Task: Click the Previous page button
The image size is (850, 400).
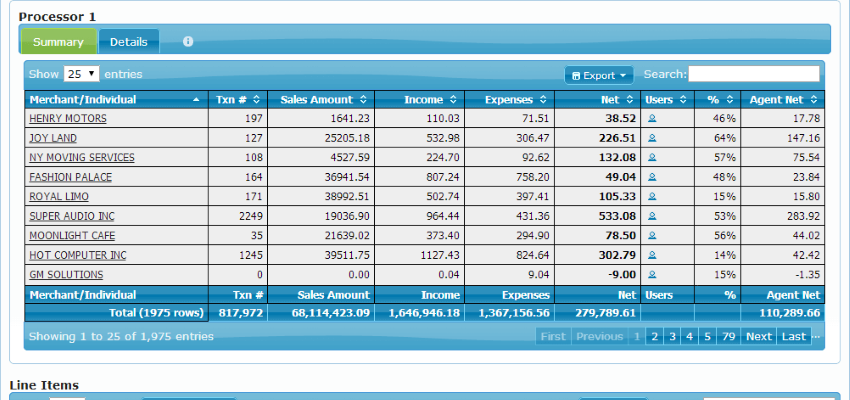Action: [x=600, y=336]
